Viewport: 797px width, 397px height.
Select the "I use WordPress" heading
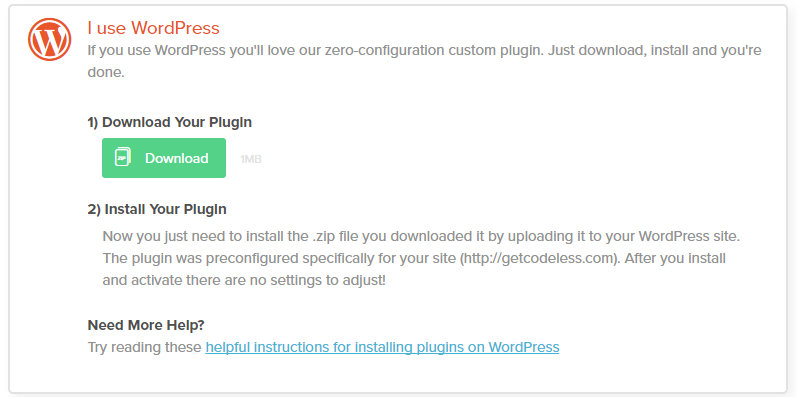pos(154,28)
